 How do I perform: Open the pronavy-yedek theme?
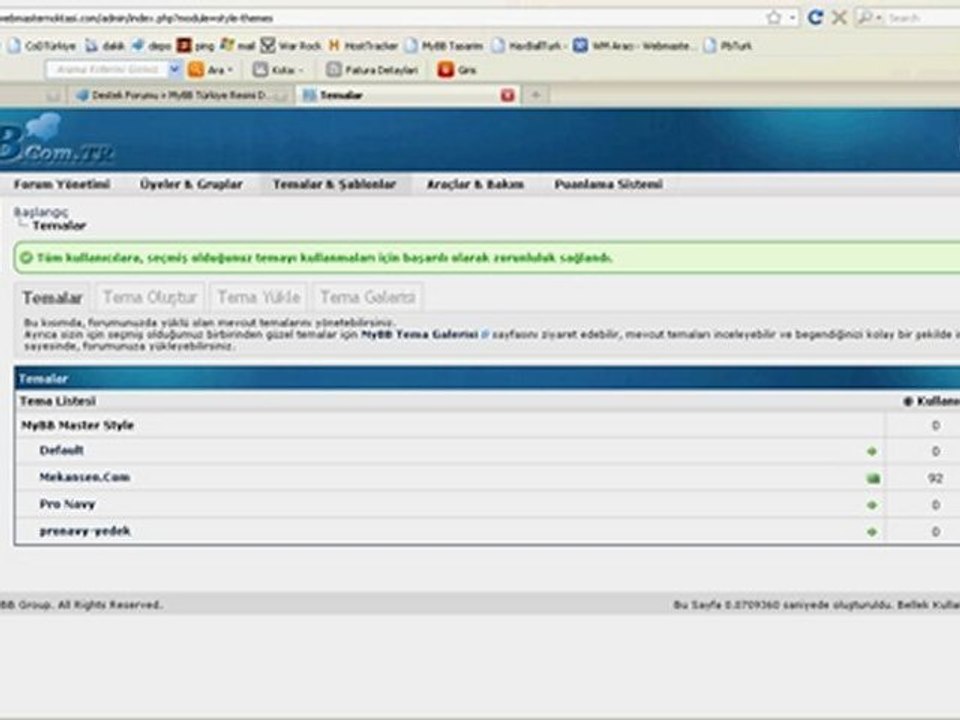[84, 531]
